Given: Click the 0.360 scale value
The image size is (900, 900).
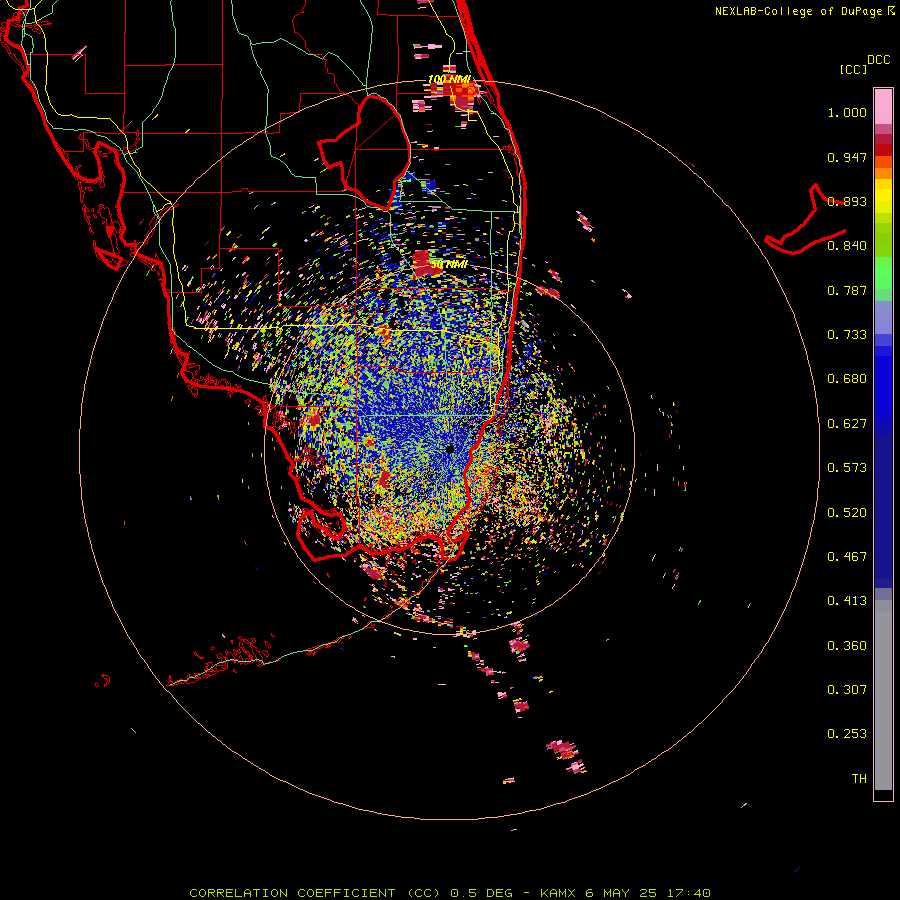Looking at the screenshot, I should click(x=847, y=646).
